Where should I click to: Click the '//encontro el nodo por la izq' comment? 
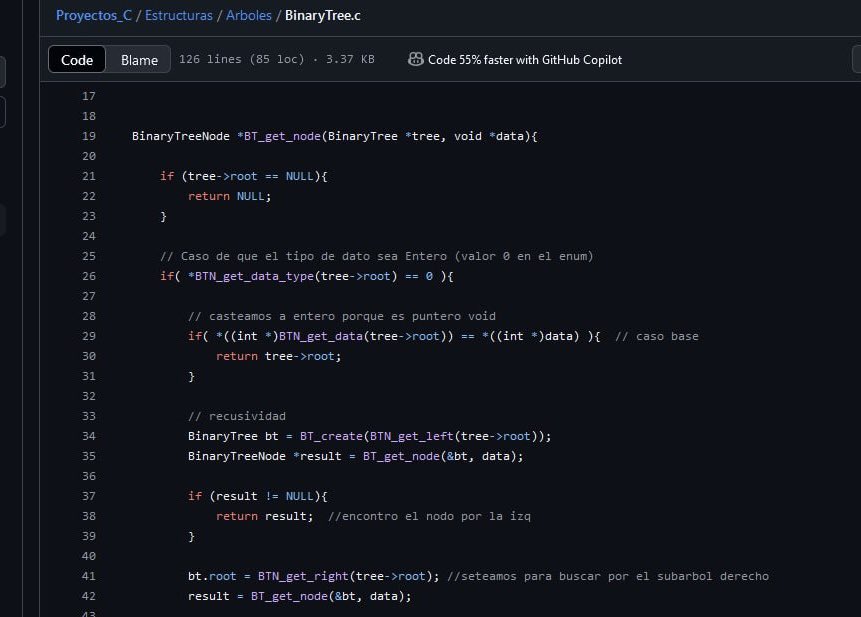point(429,516)
